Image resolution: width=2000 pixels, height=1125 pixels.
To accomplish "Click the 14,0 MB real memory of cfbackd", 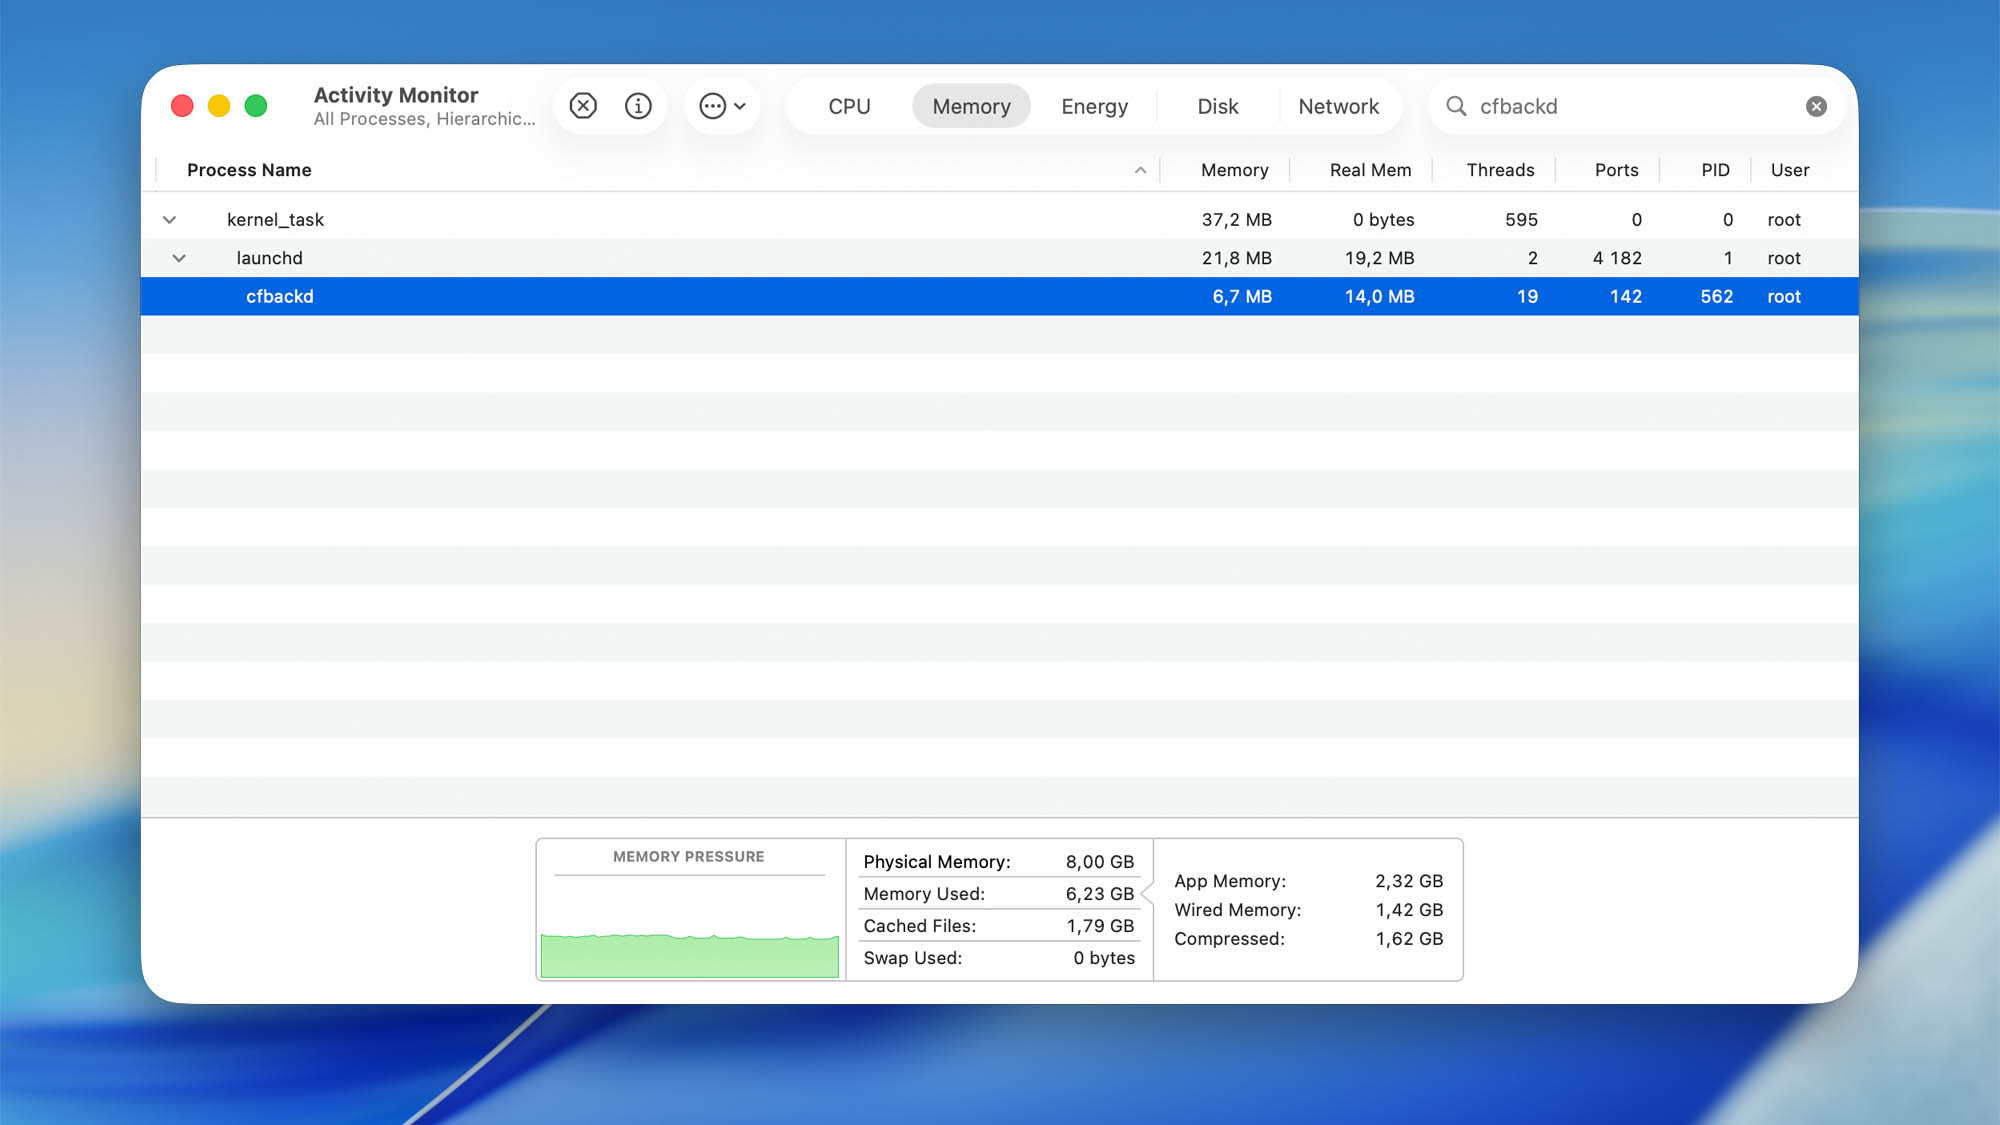I will coord(1379,296).
